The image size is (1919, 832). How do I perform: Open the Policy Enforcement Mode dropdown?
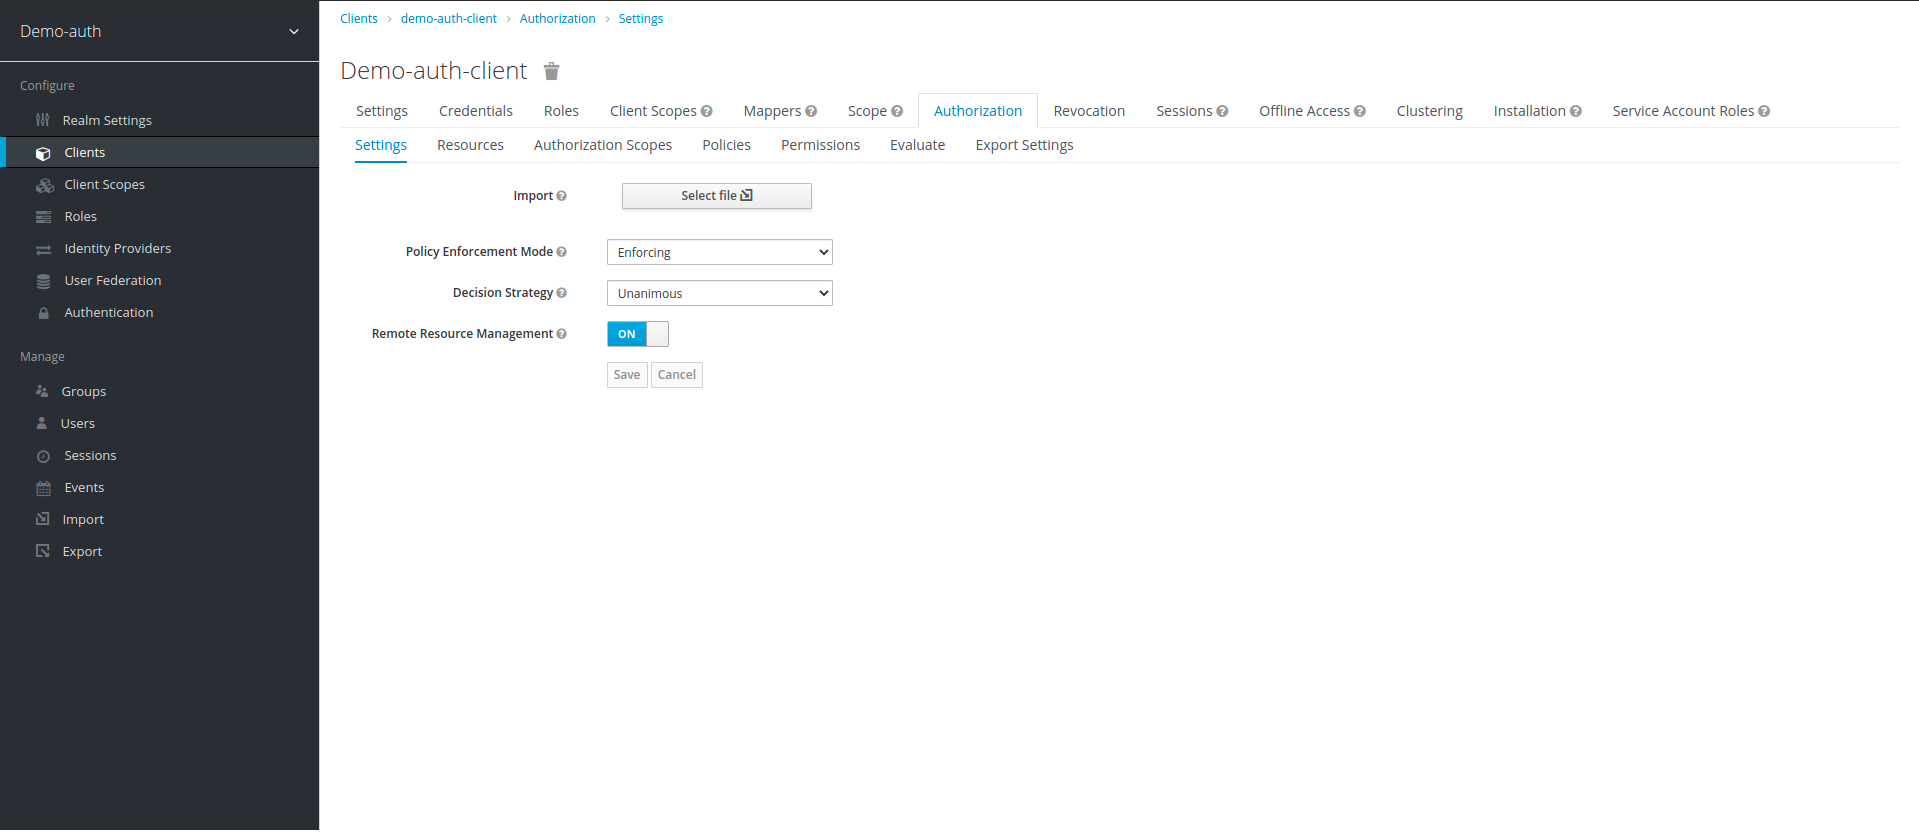click(719, 252)
